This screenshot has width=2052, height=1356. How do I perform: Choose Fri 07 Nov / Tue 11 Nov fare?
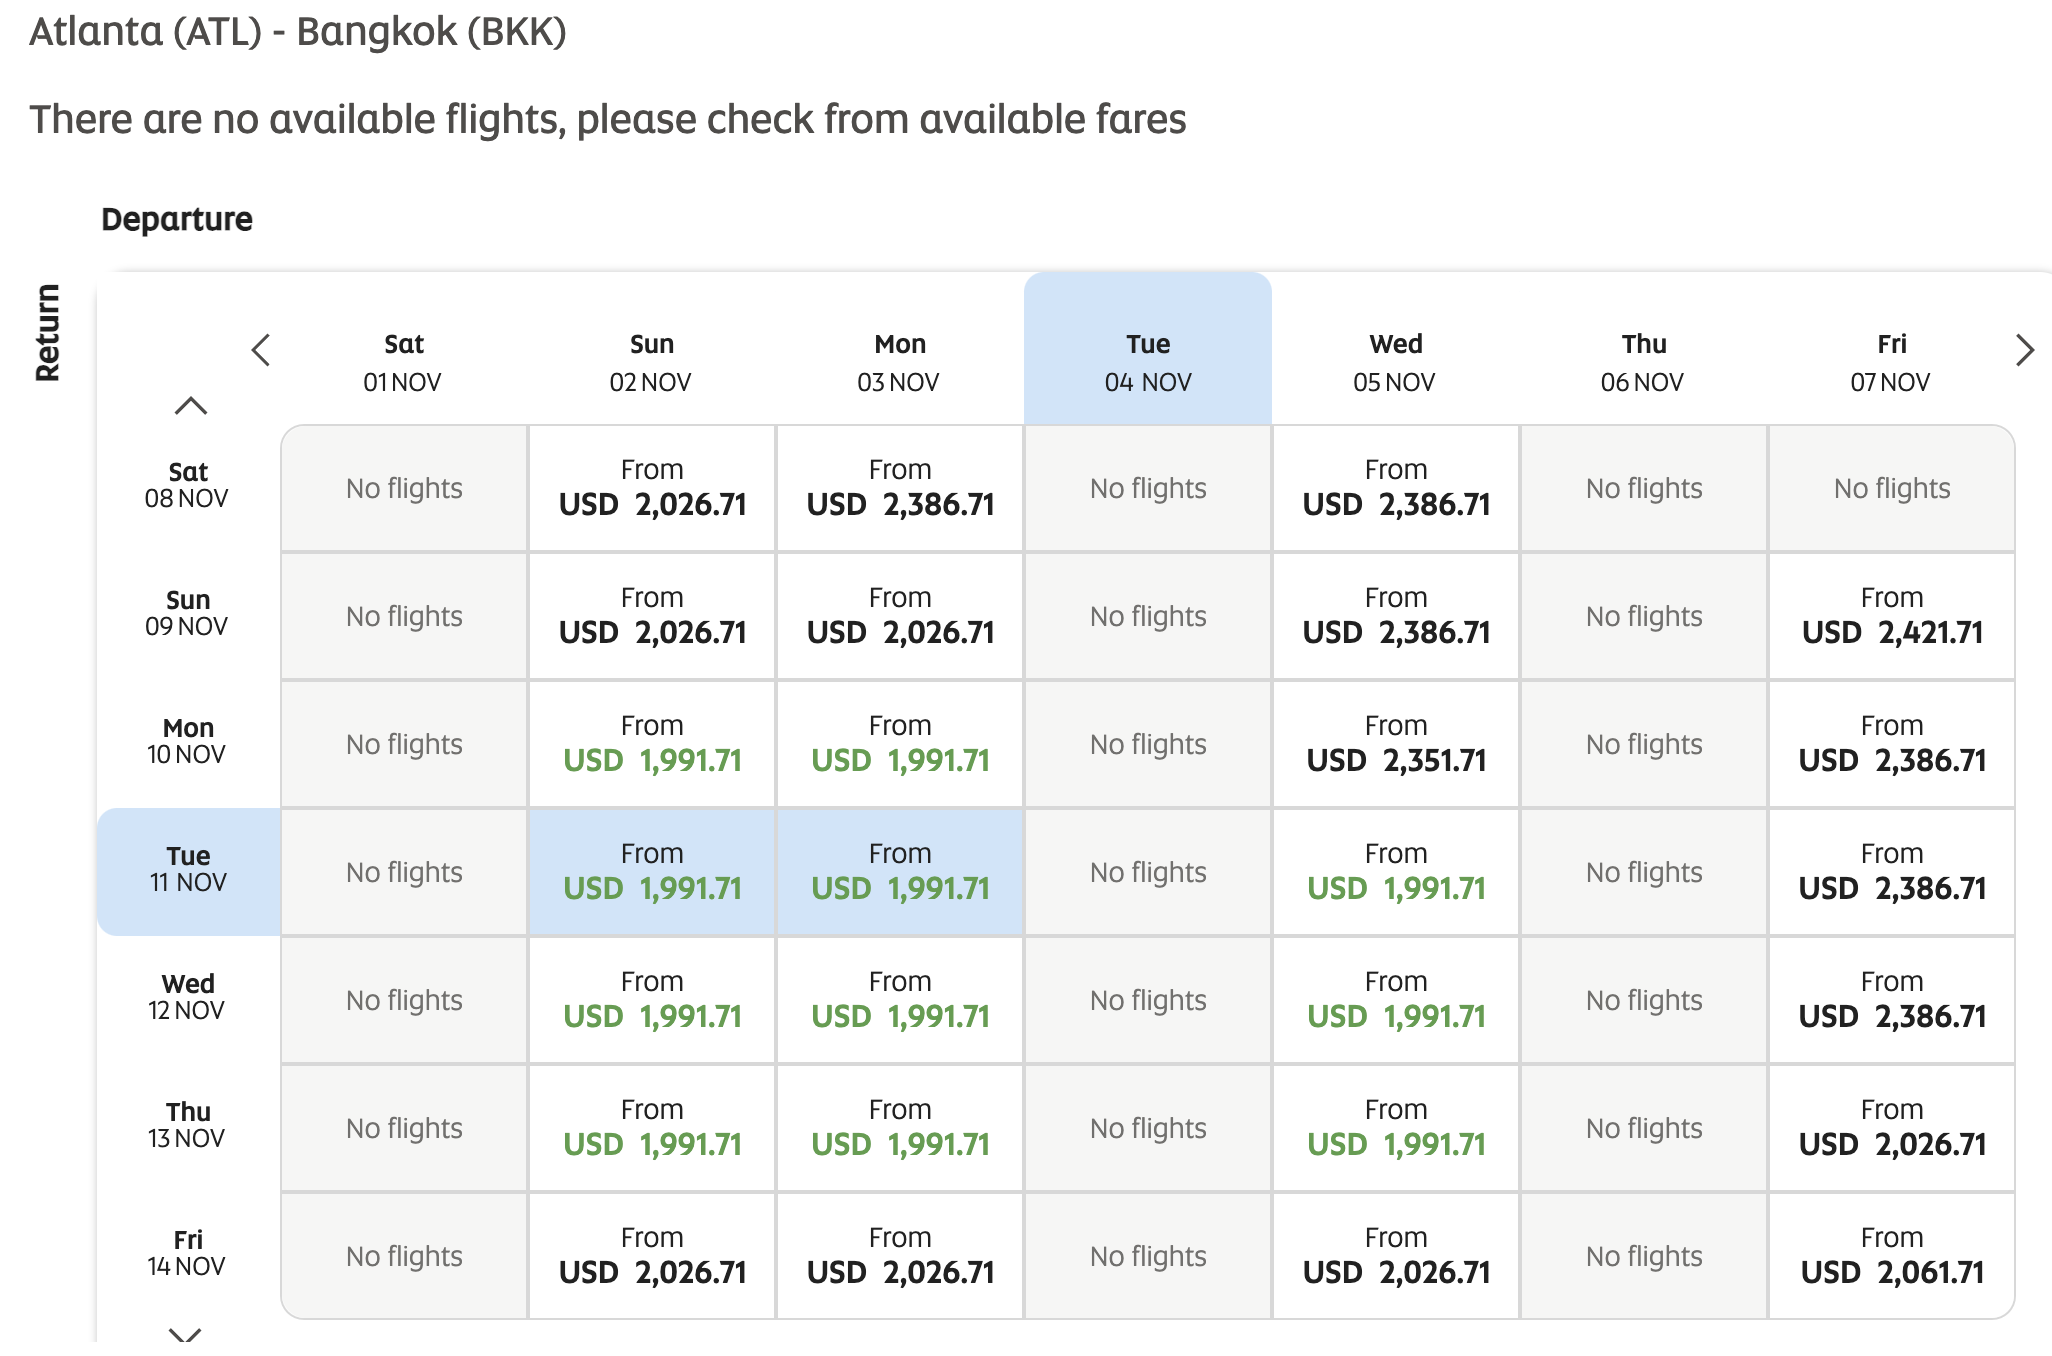[x=1892, y=872]
